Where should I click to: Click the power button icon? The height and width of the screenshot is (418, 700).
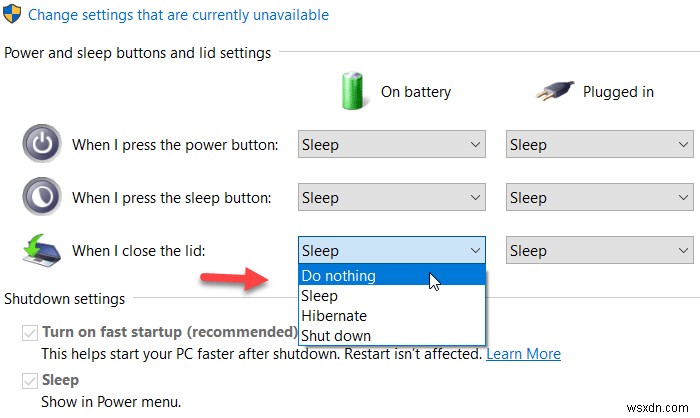[x=42, y=145]
